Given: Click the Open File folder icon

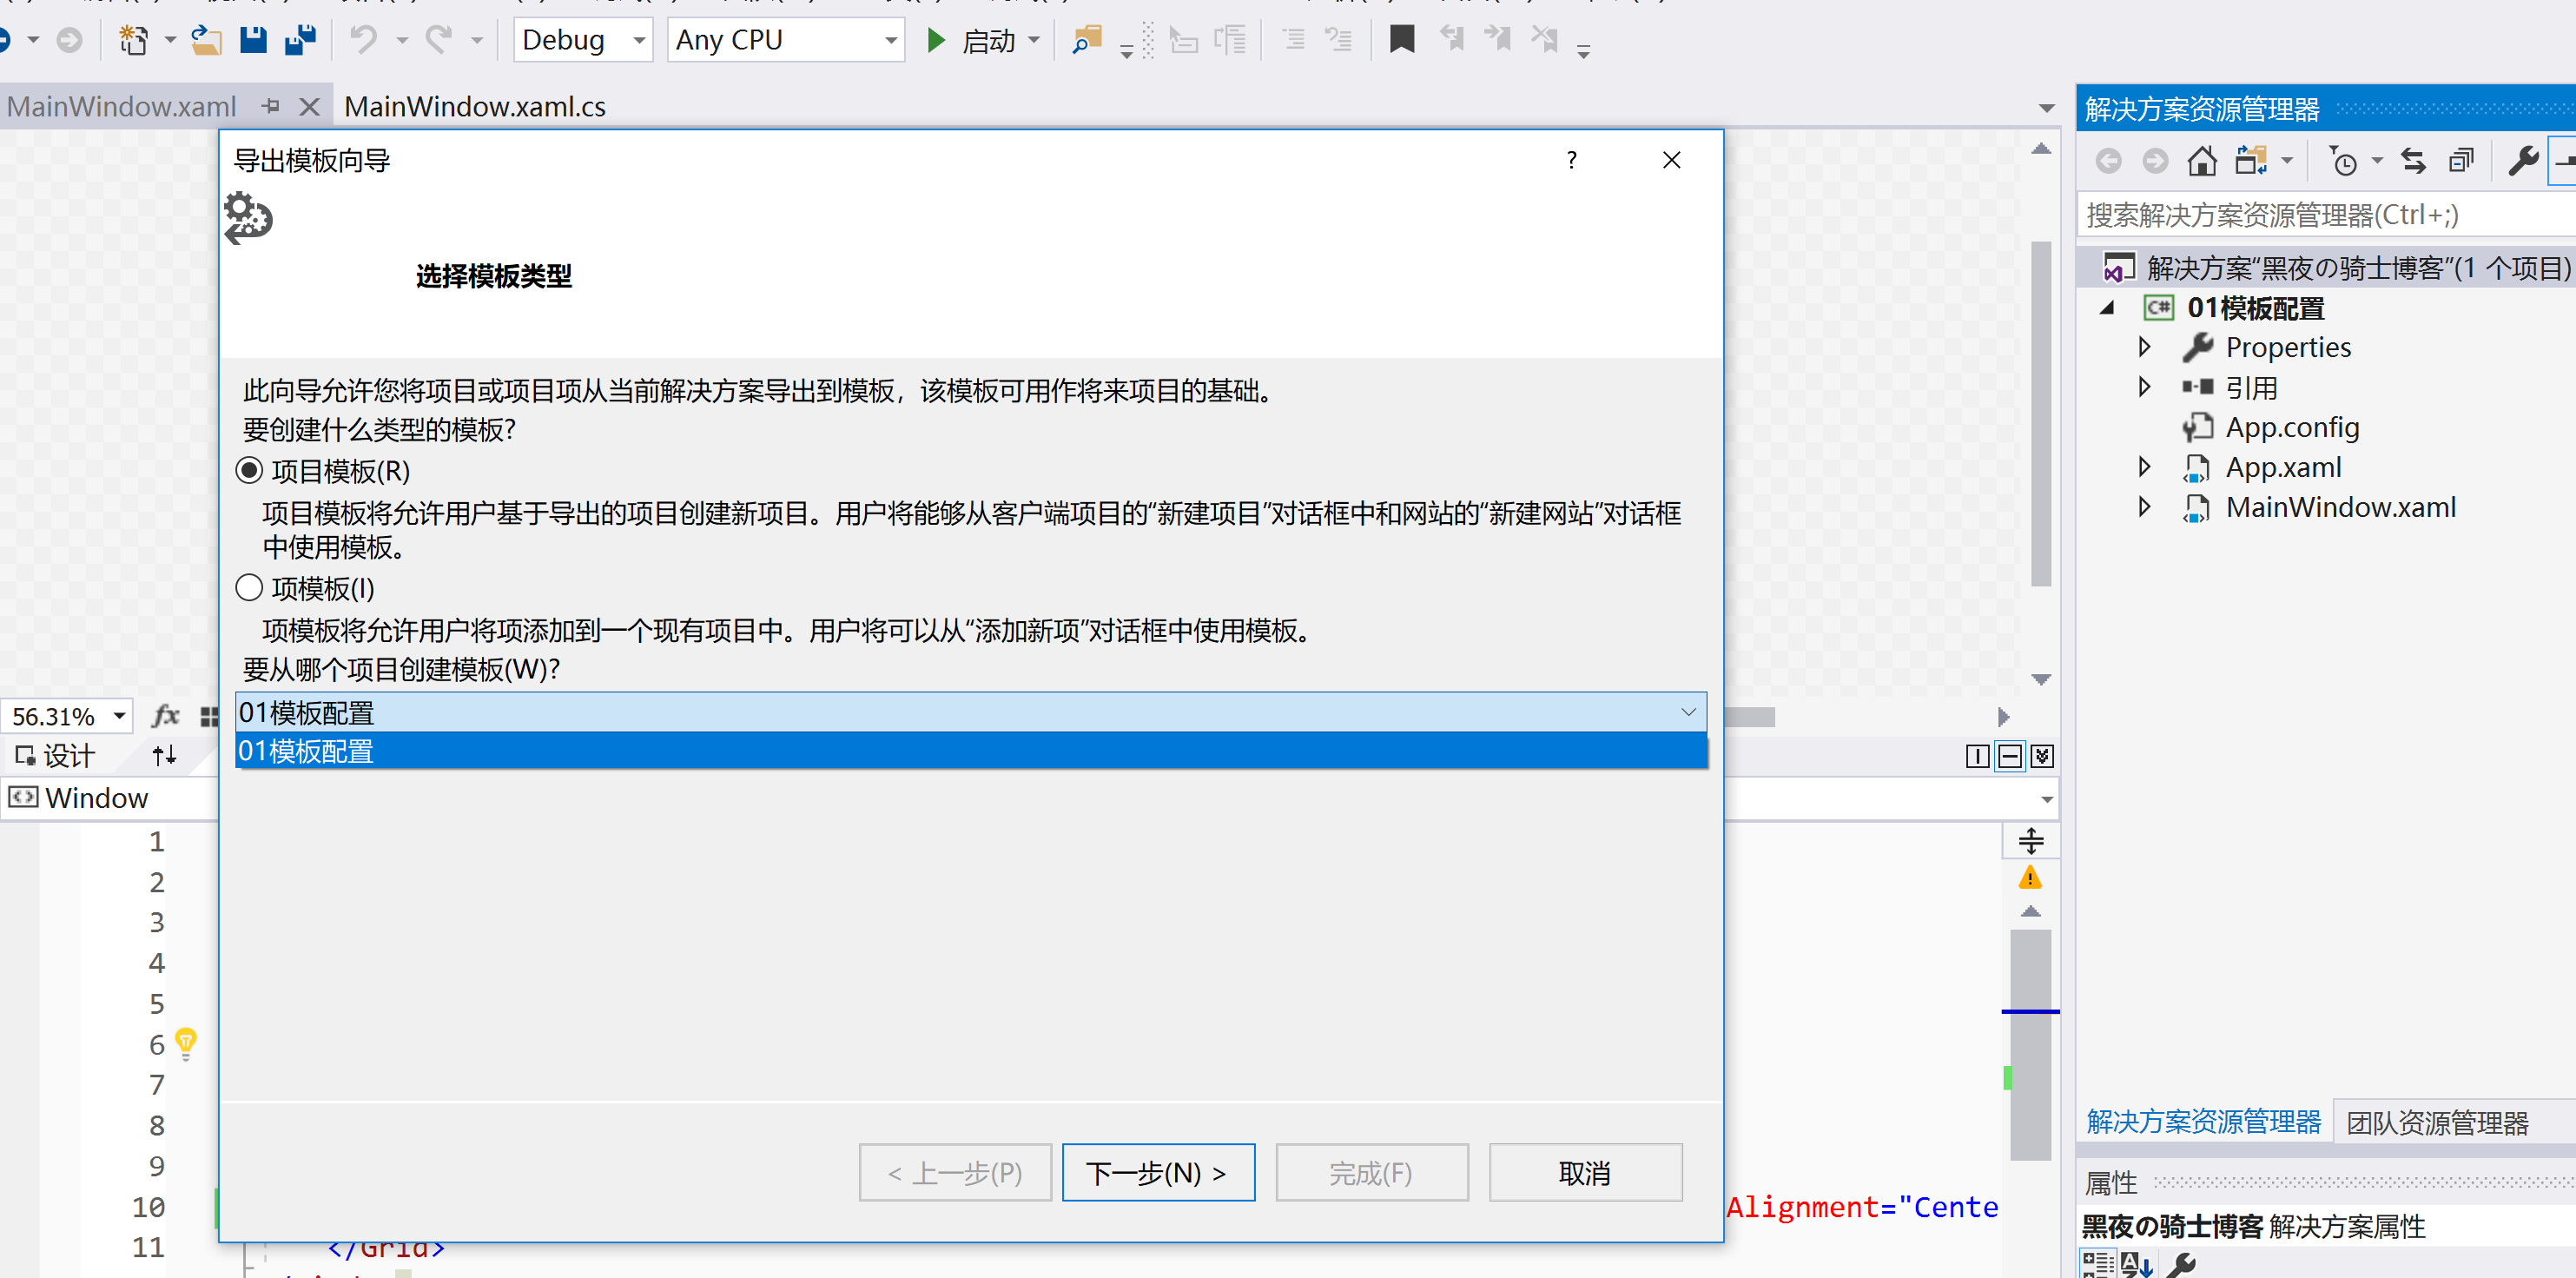Looking at the screenshot, I should pyautogui.click(x=206, y=40).
